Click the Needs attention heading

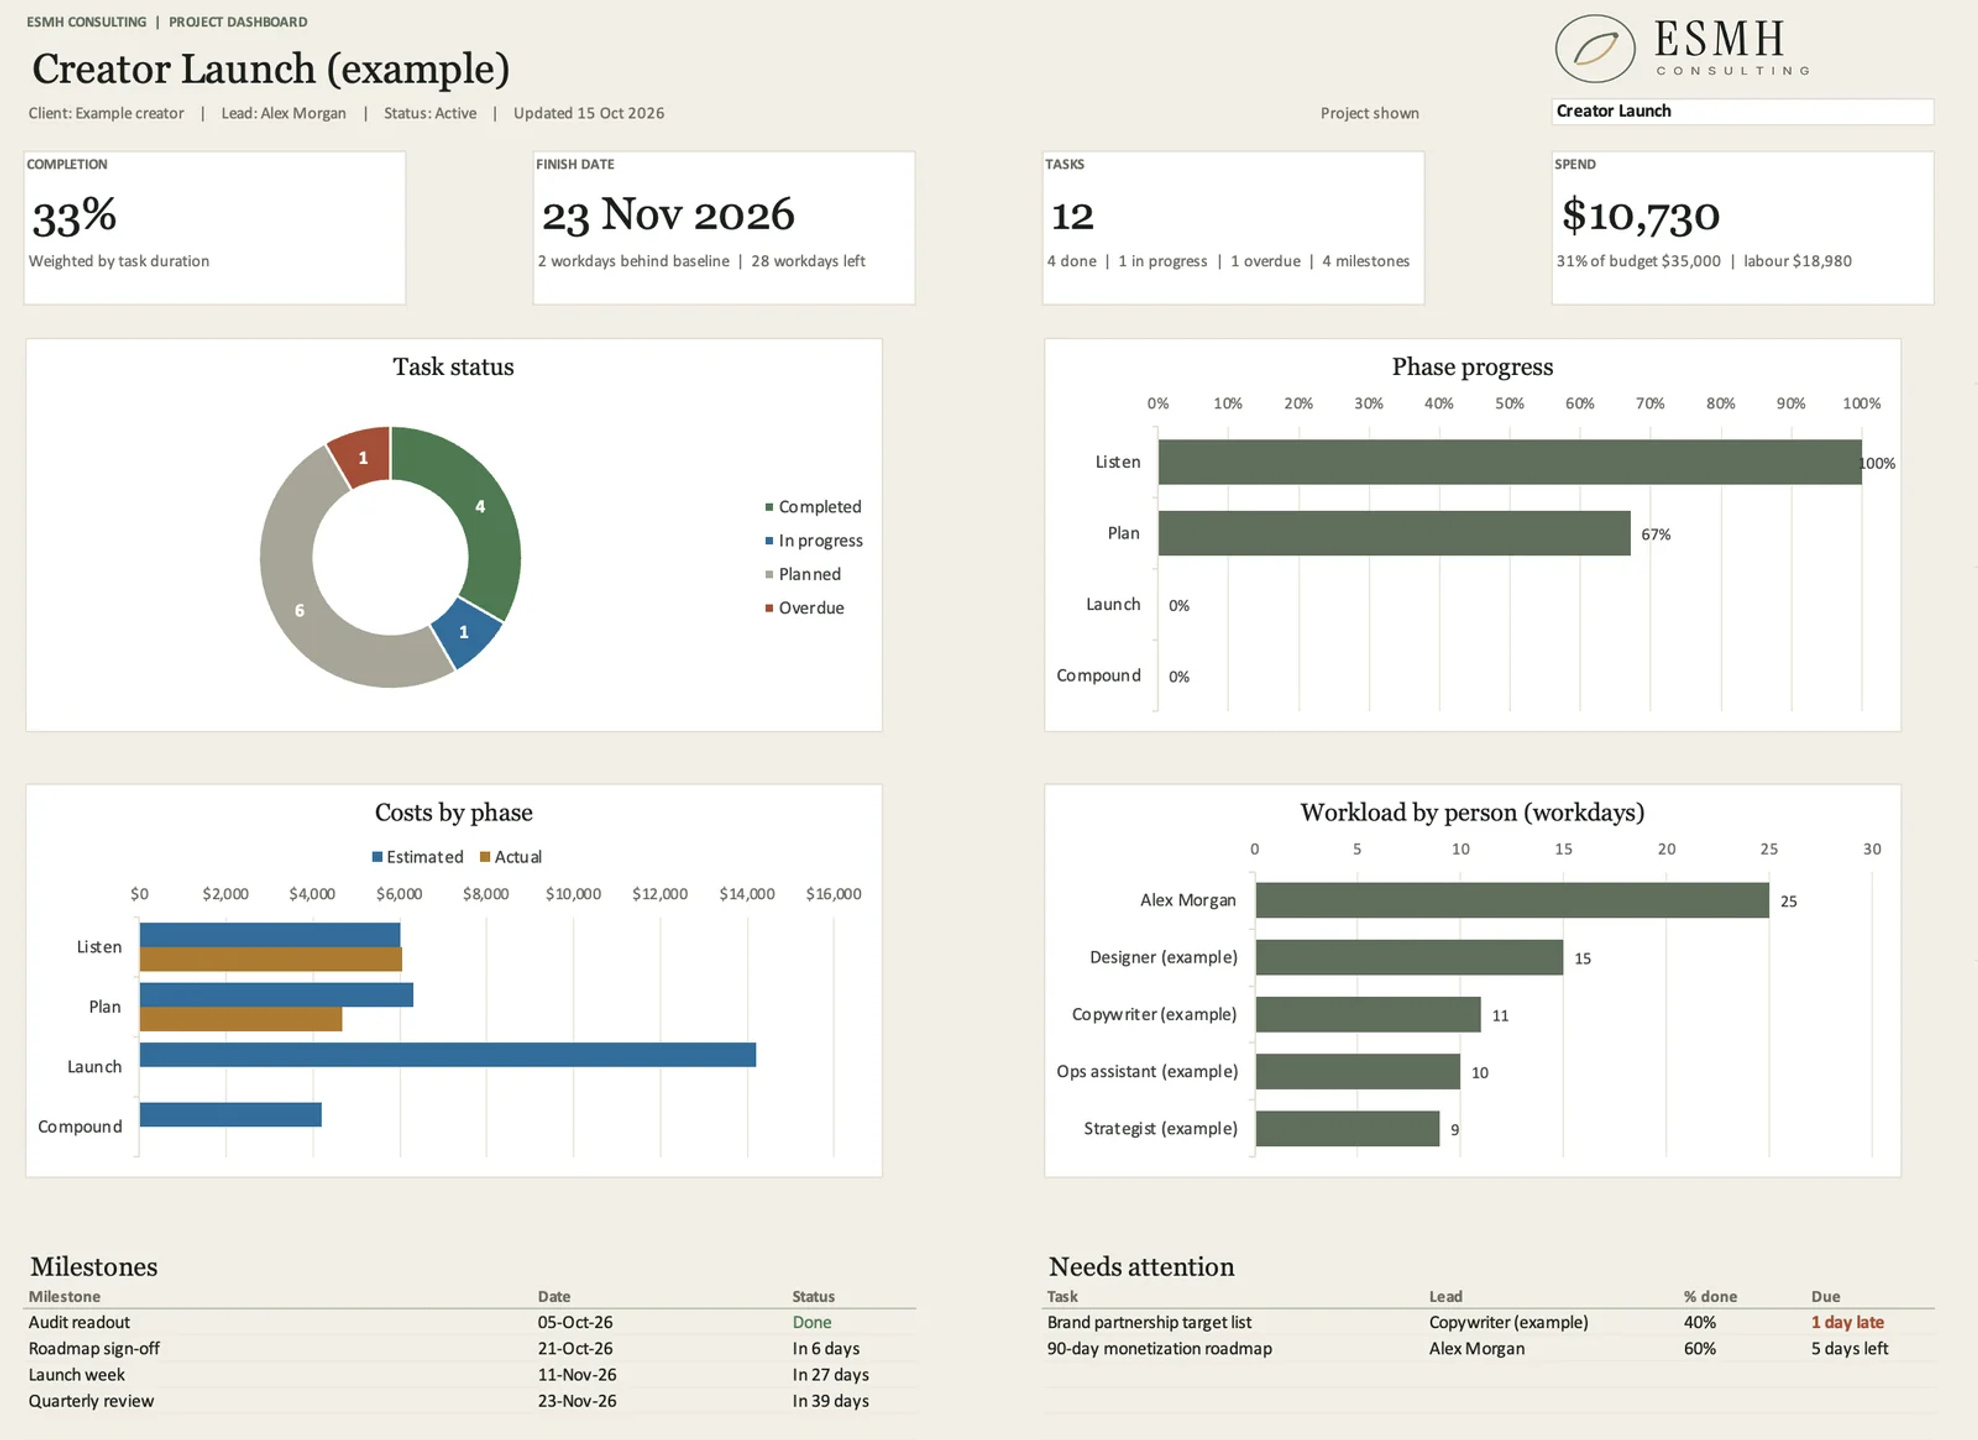click(x=1141, y=1267)
